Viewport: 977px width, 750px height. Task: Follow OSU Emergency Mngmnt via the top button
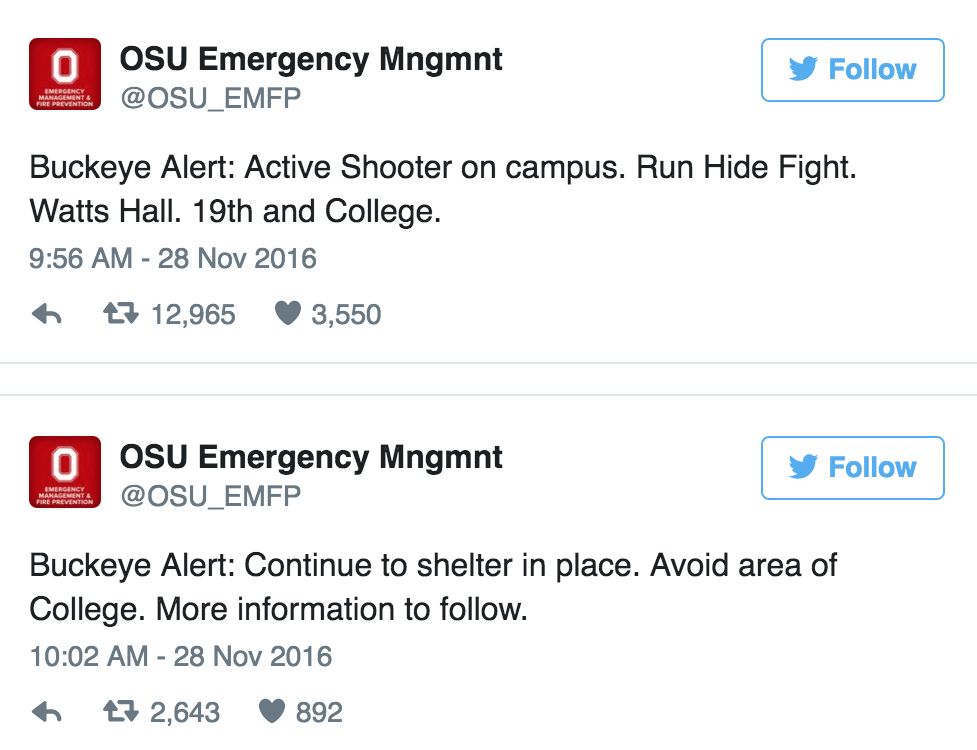click(x=853, y=69)
